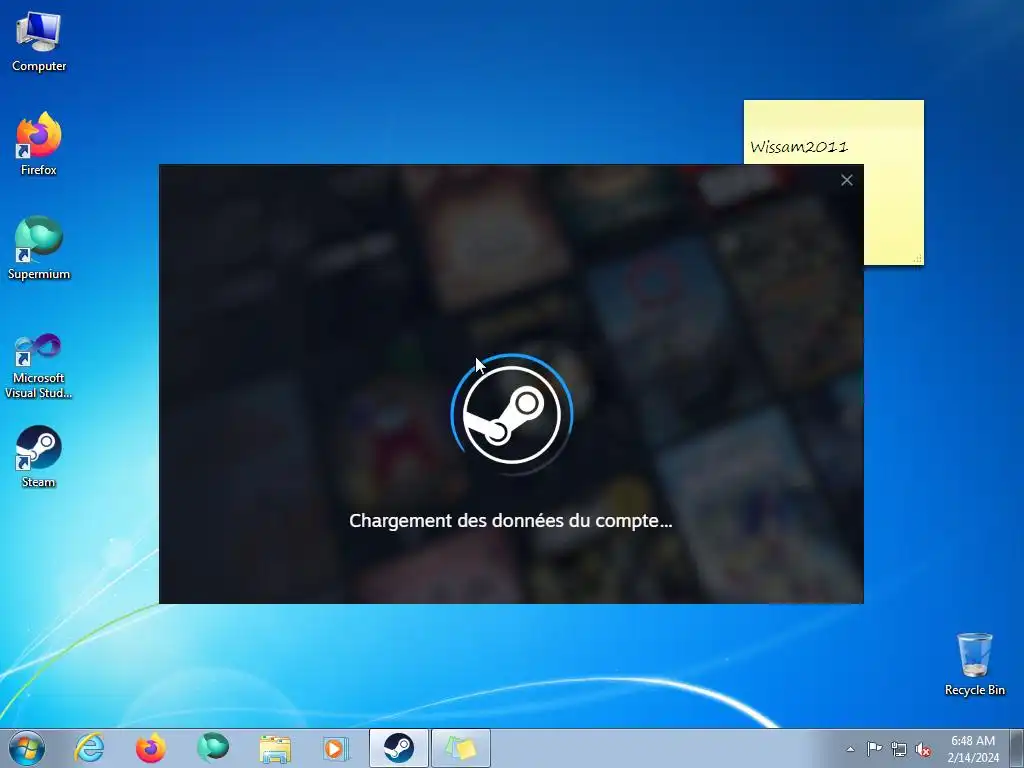The width and height of the screenshot is (1024, 768).
Task: Select the Microsoft Visual Studio desktop shortcut
Action: 39,366
